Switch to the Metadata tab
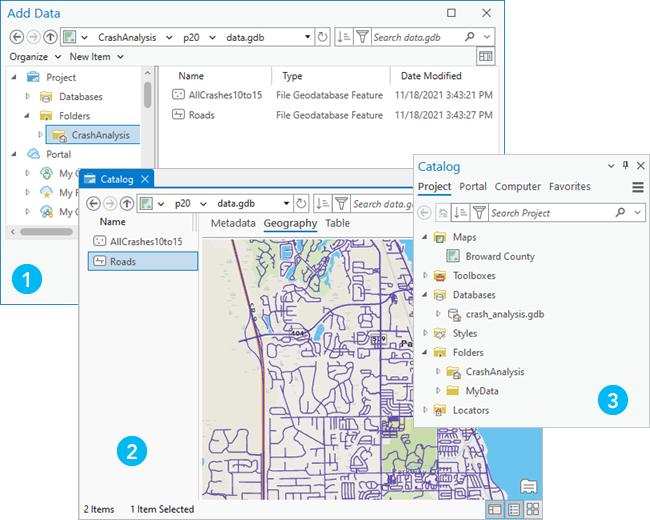The image size is (650, 520). 232,223
